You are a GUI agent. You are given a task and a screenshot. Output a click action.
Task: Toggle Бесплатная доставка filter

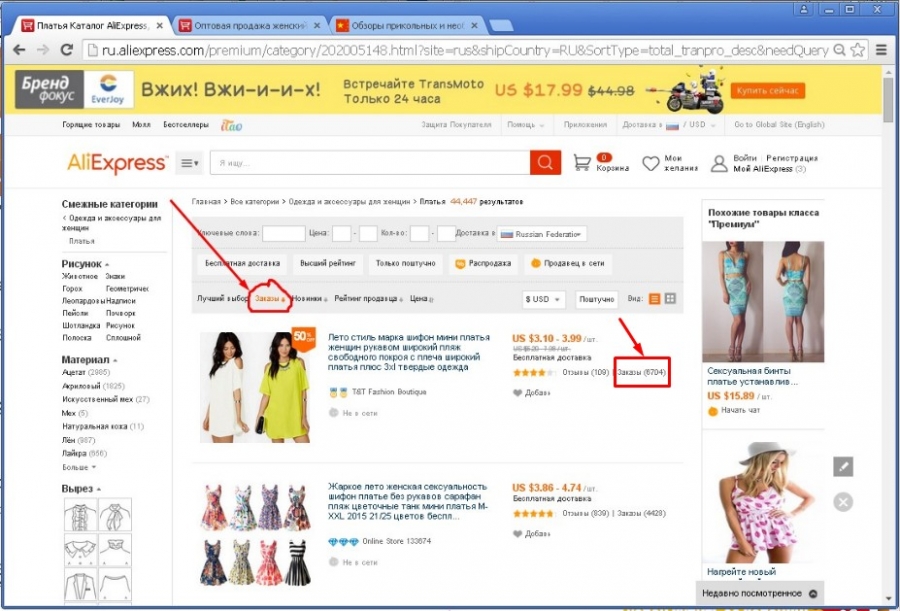pyautogui.click(x=242, y=264)
